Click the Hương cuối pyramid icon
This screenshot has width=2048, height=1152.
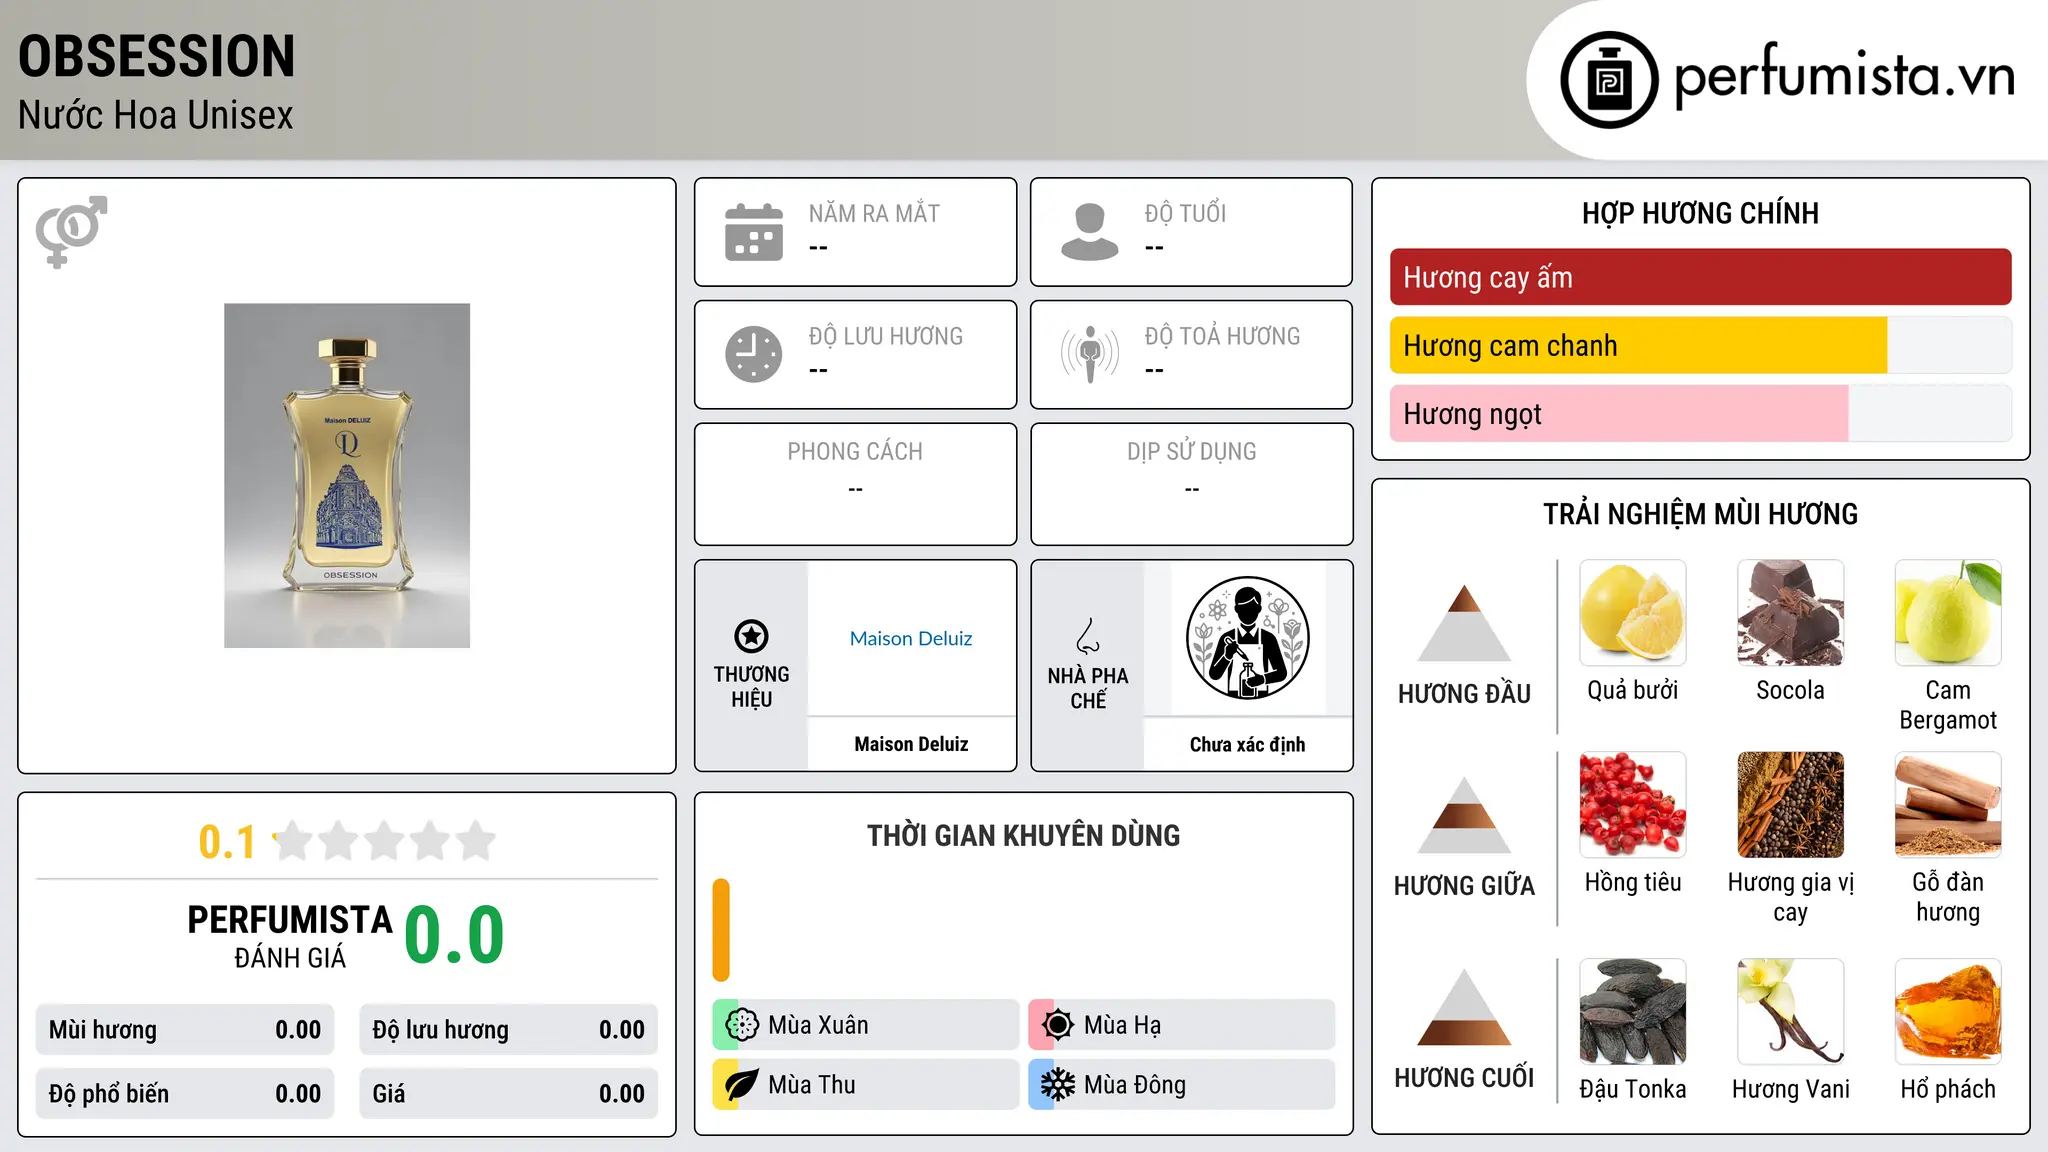click(x=1465, y=1007)
